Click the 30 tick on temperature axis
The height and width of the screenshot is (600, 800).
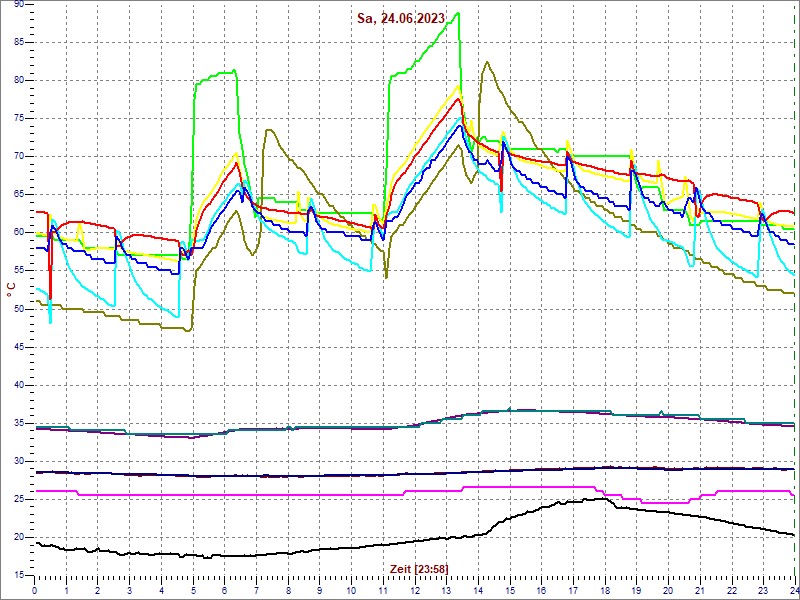(19, 461)
